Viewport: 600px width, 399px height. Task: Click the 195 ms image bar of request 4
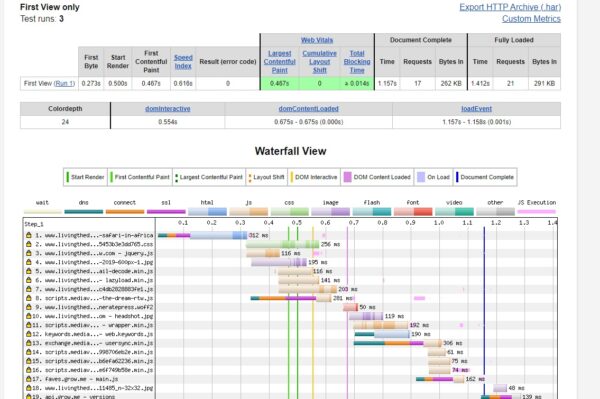pos(279,262)
